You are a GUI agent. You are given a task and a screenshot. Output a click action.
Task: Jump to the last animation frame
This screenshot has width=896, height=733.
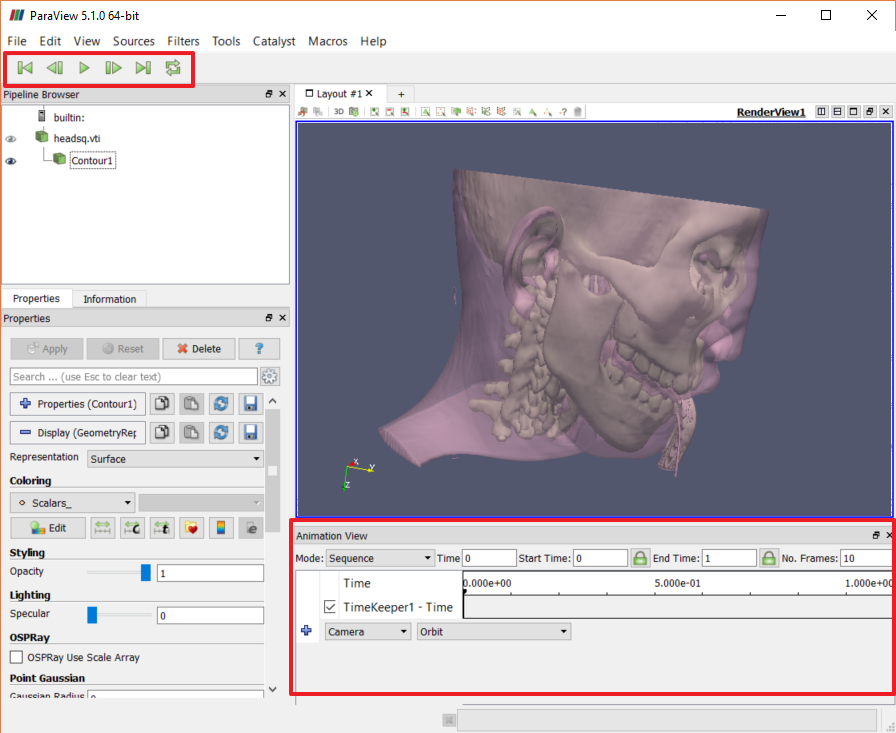point(143,68)
